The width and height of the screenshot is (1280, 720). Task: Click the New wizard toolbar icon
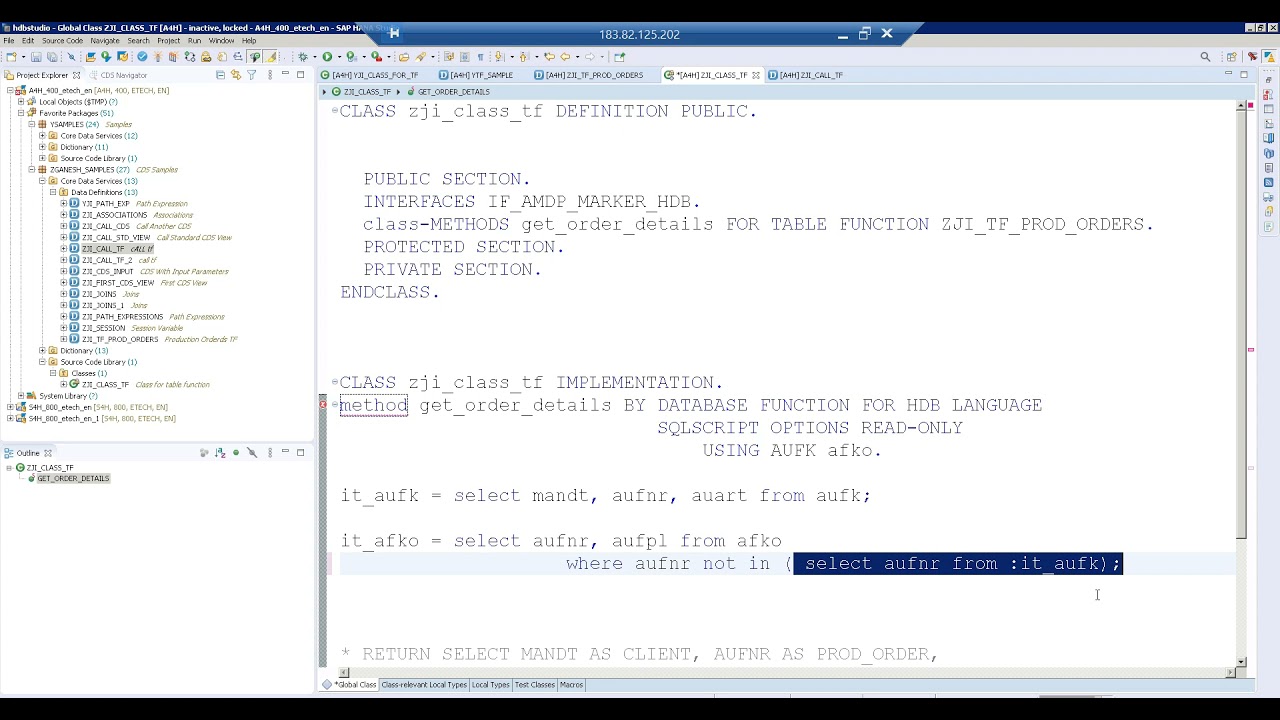(x=11, y=57)
